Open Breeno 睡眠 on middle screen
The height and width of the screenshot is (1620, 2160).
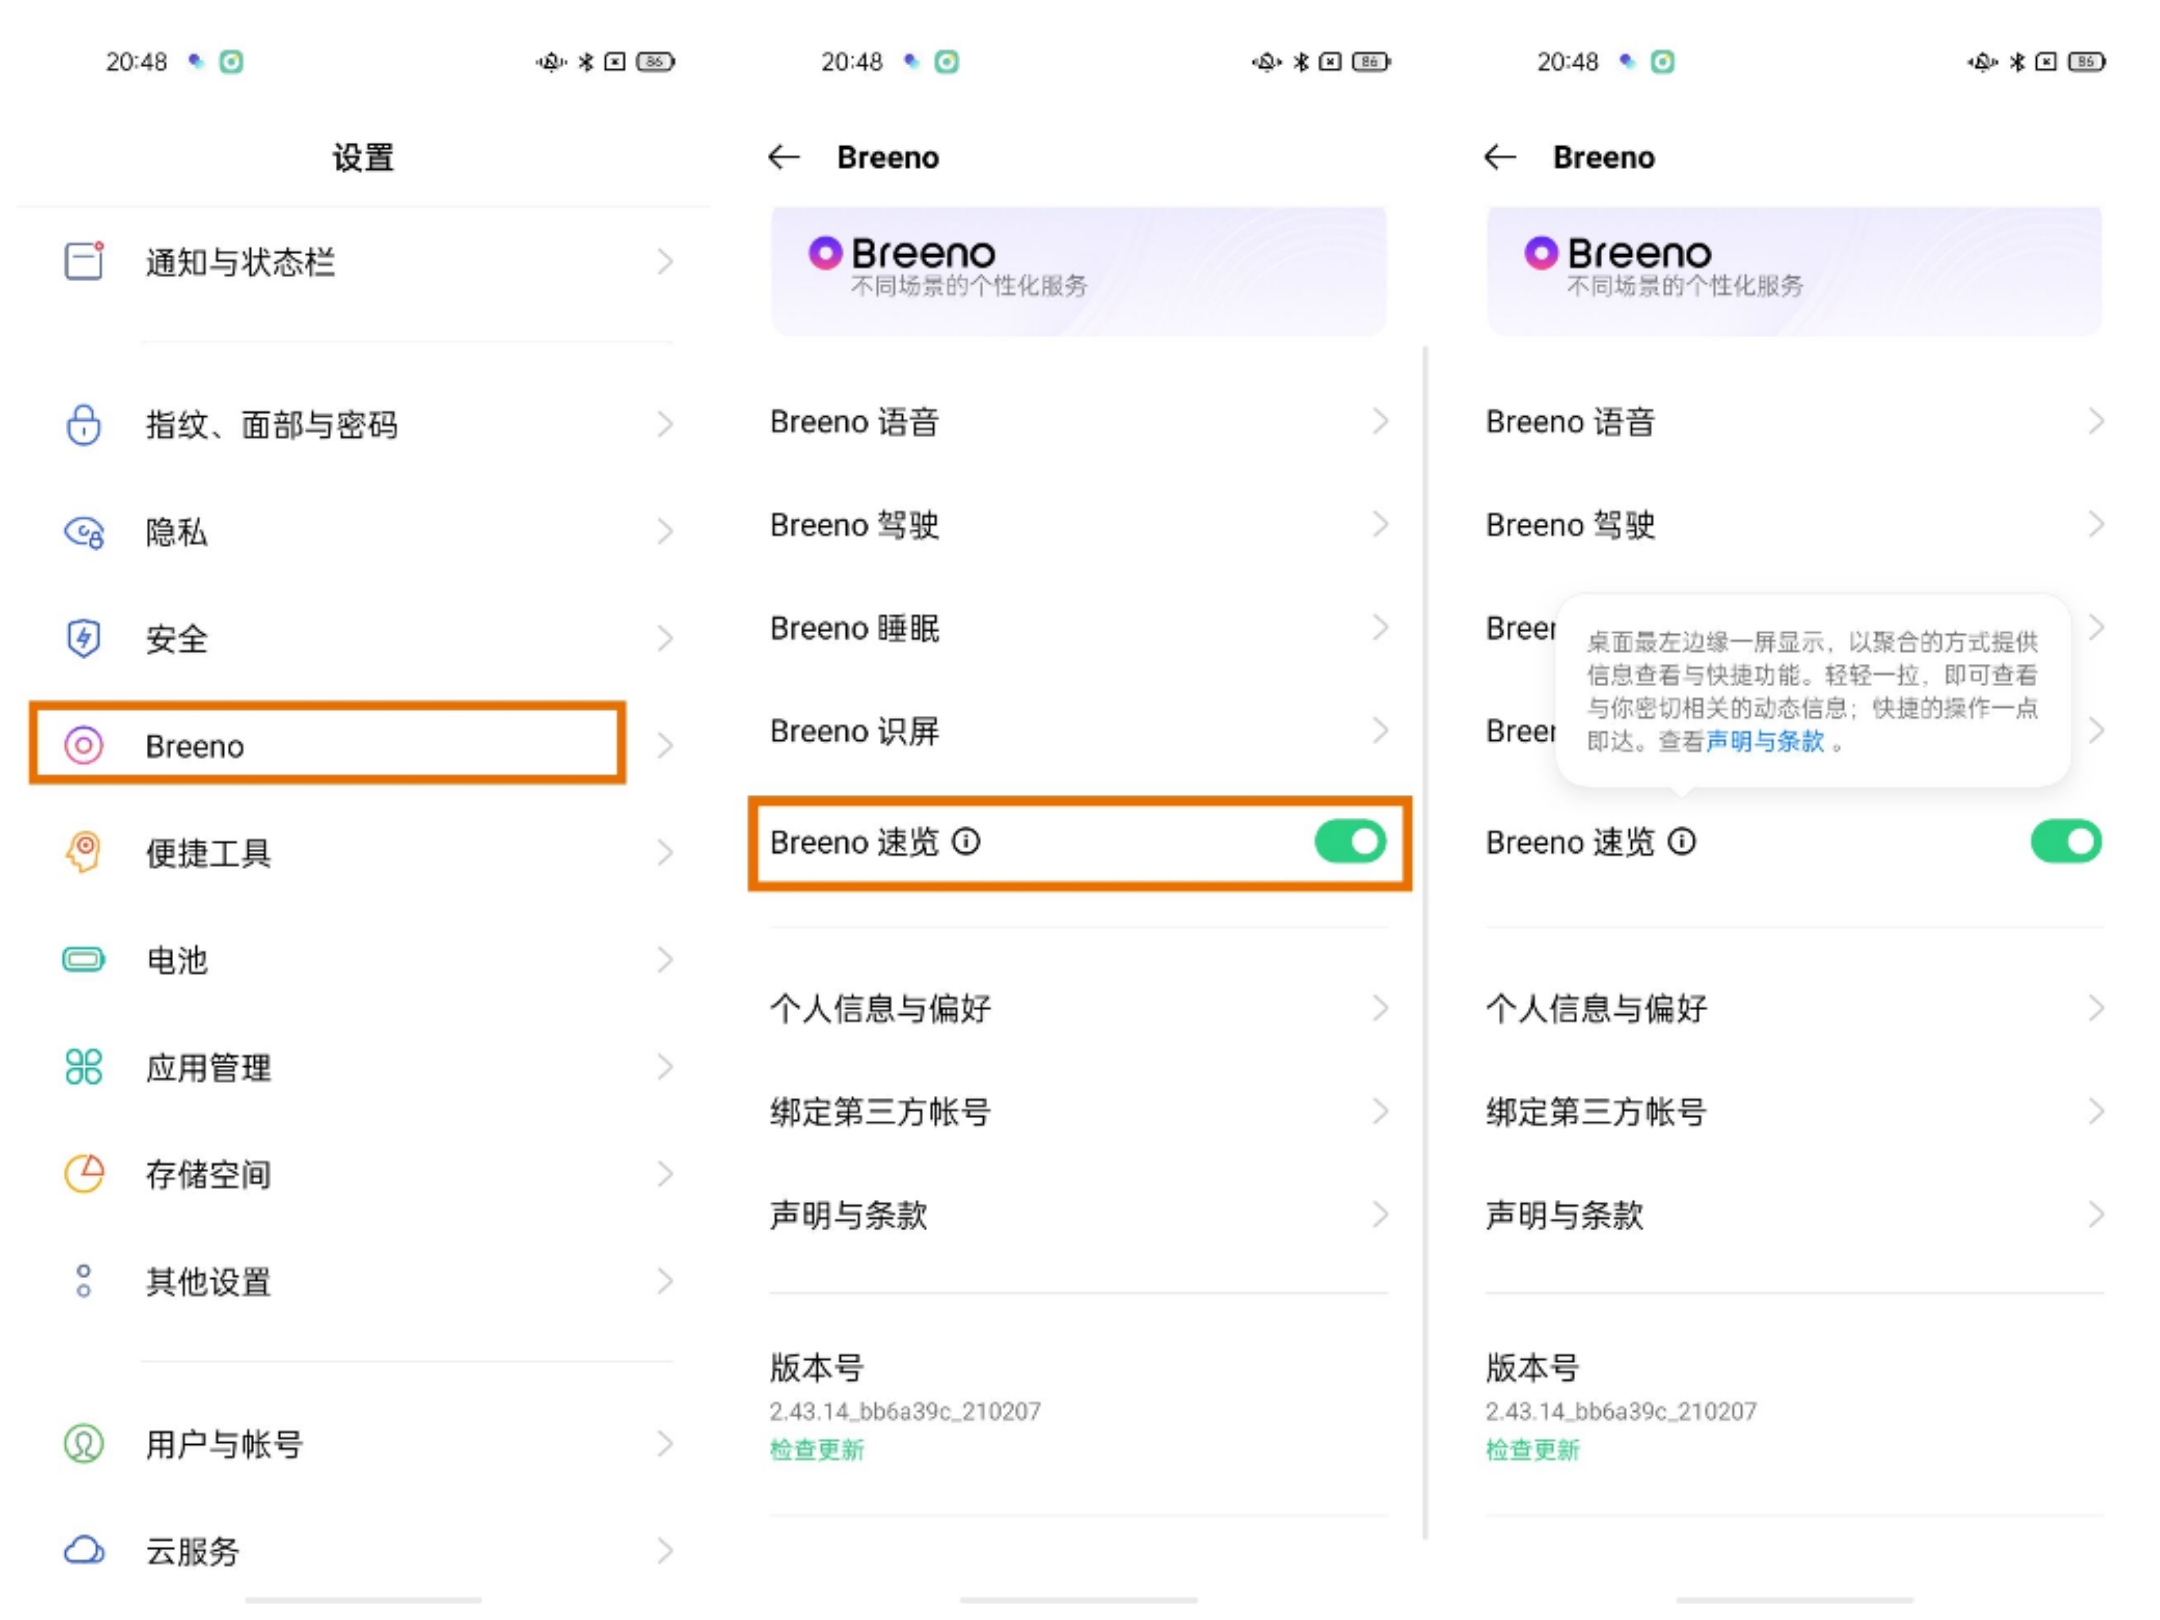1078,627
